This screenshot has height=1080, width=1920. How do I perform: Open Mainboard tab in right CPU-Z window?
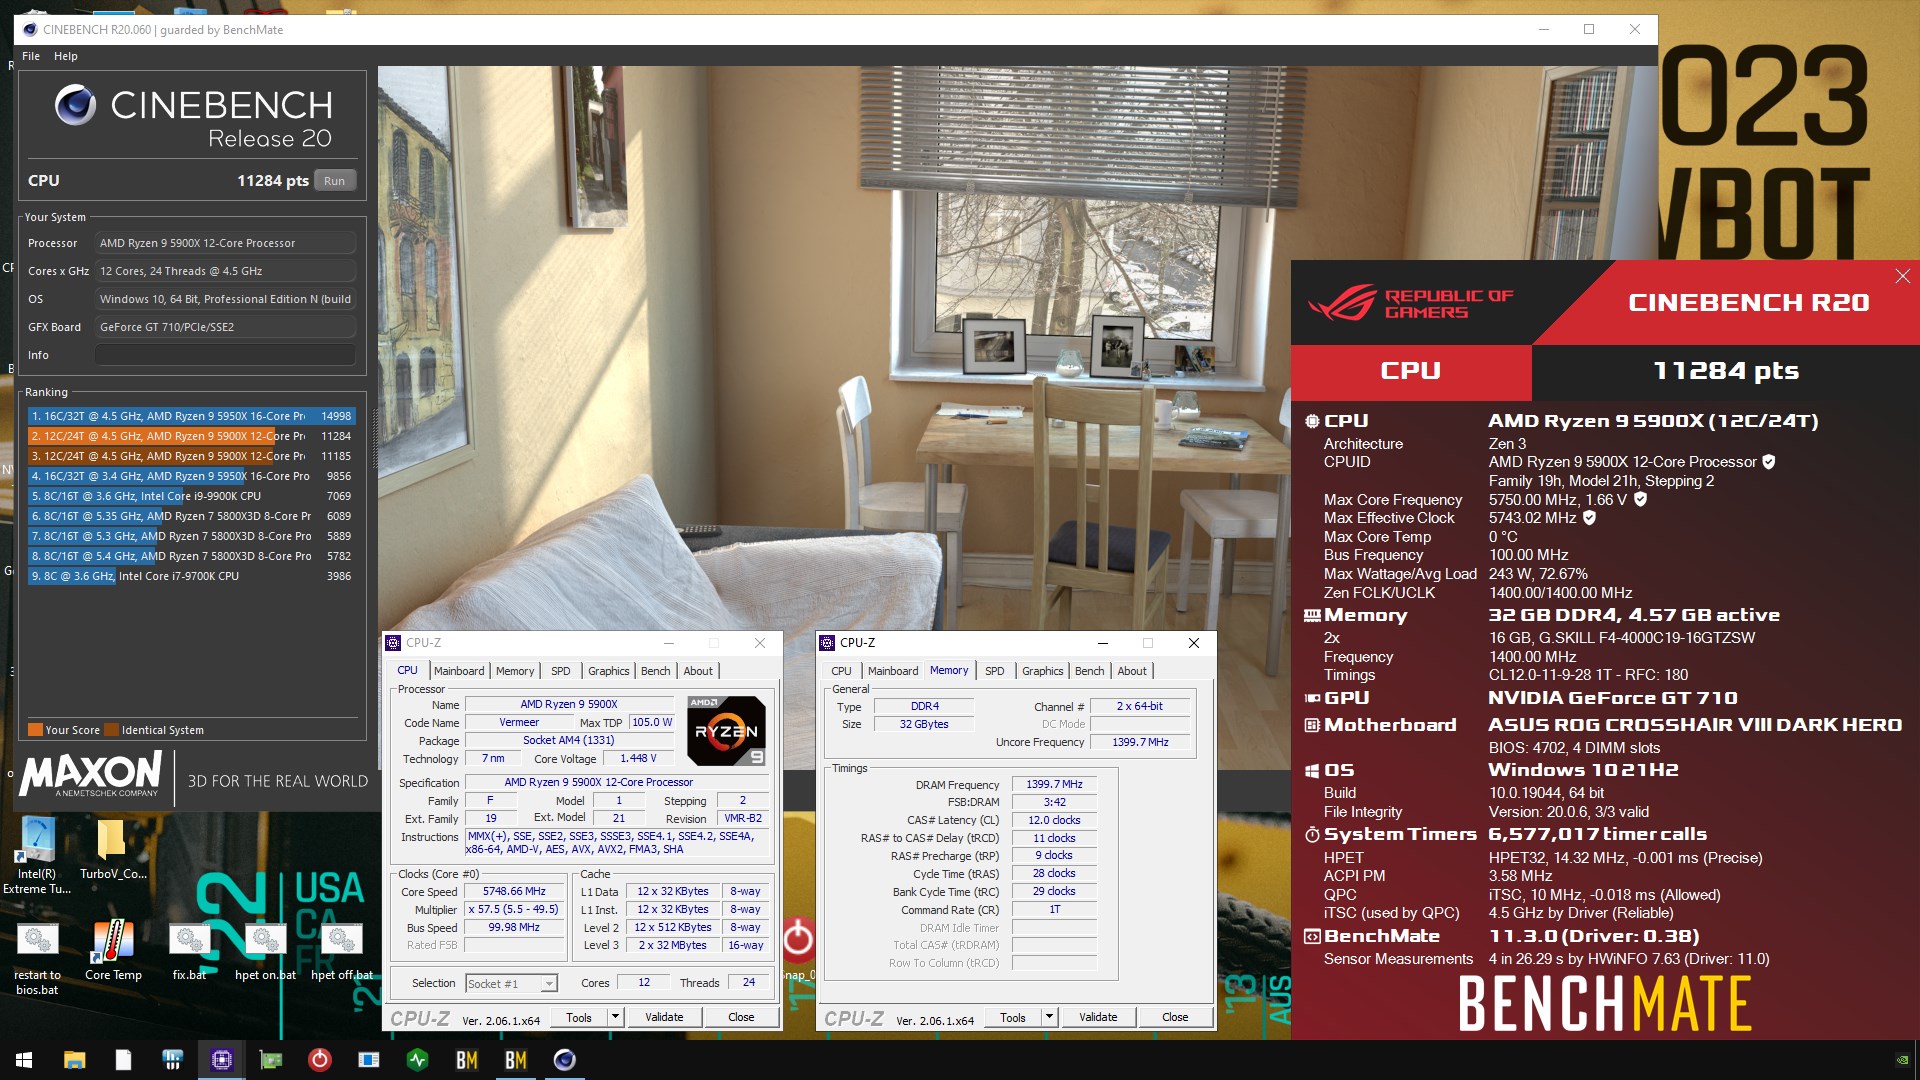[893, 671]
